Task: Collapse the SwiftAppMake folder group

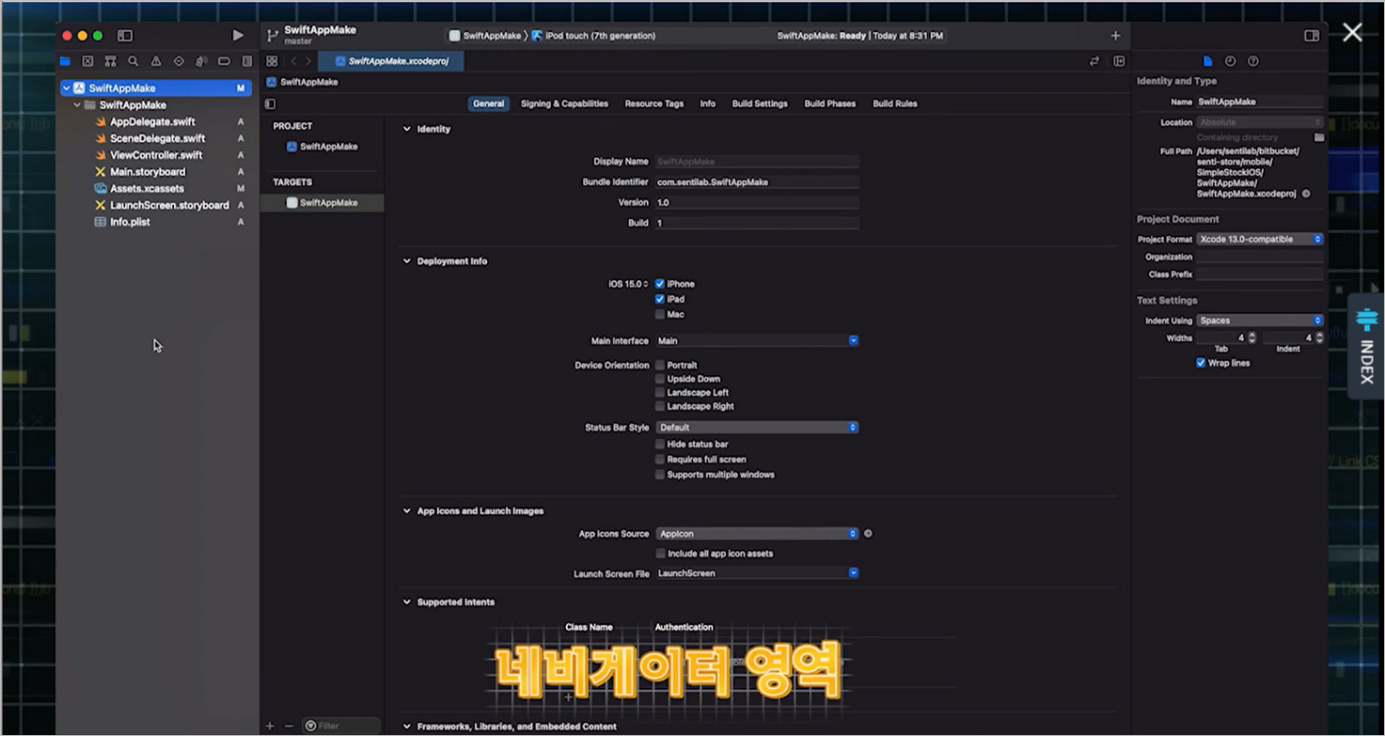Action: click(x=78, y=105)
